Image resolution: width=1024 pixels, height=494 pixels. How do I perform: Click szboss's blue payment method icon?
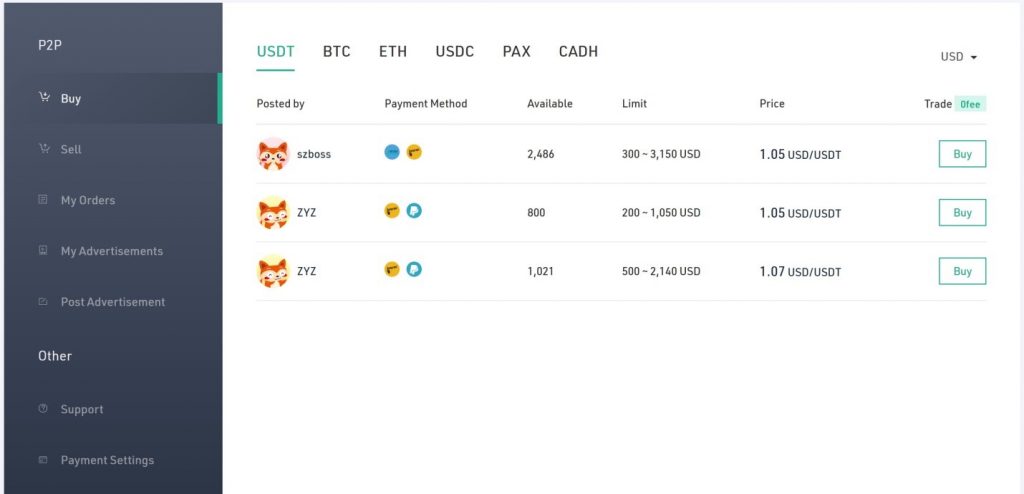[x=392, y=152]
